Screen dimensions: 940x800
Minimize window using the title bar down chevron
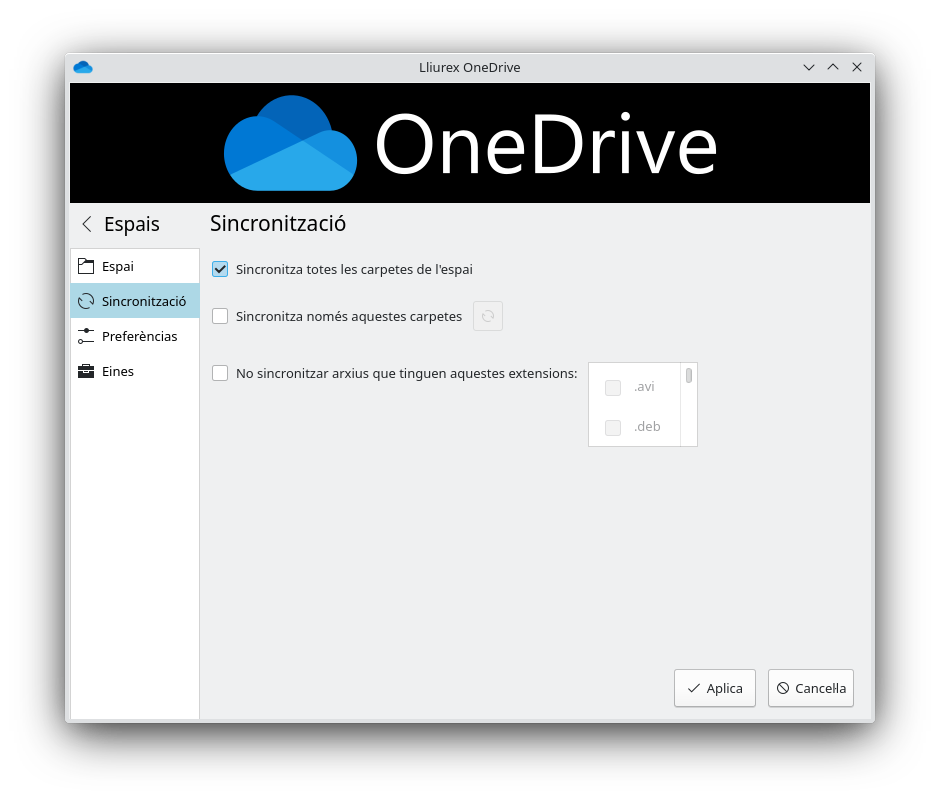pyautogui.click(x=809, y=67)
